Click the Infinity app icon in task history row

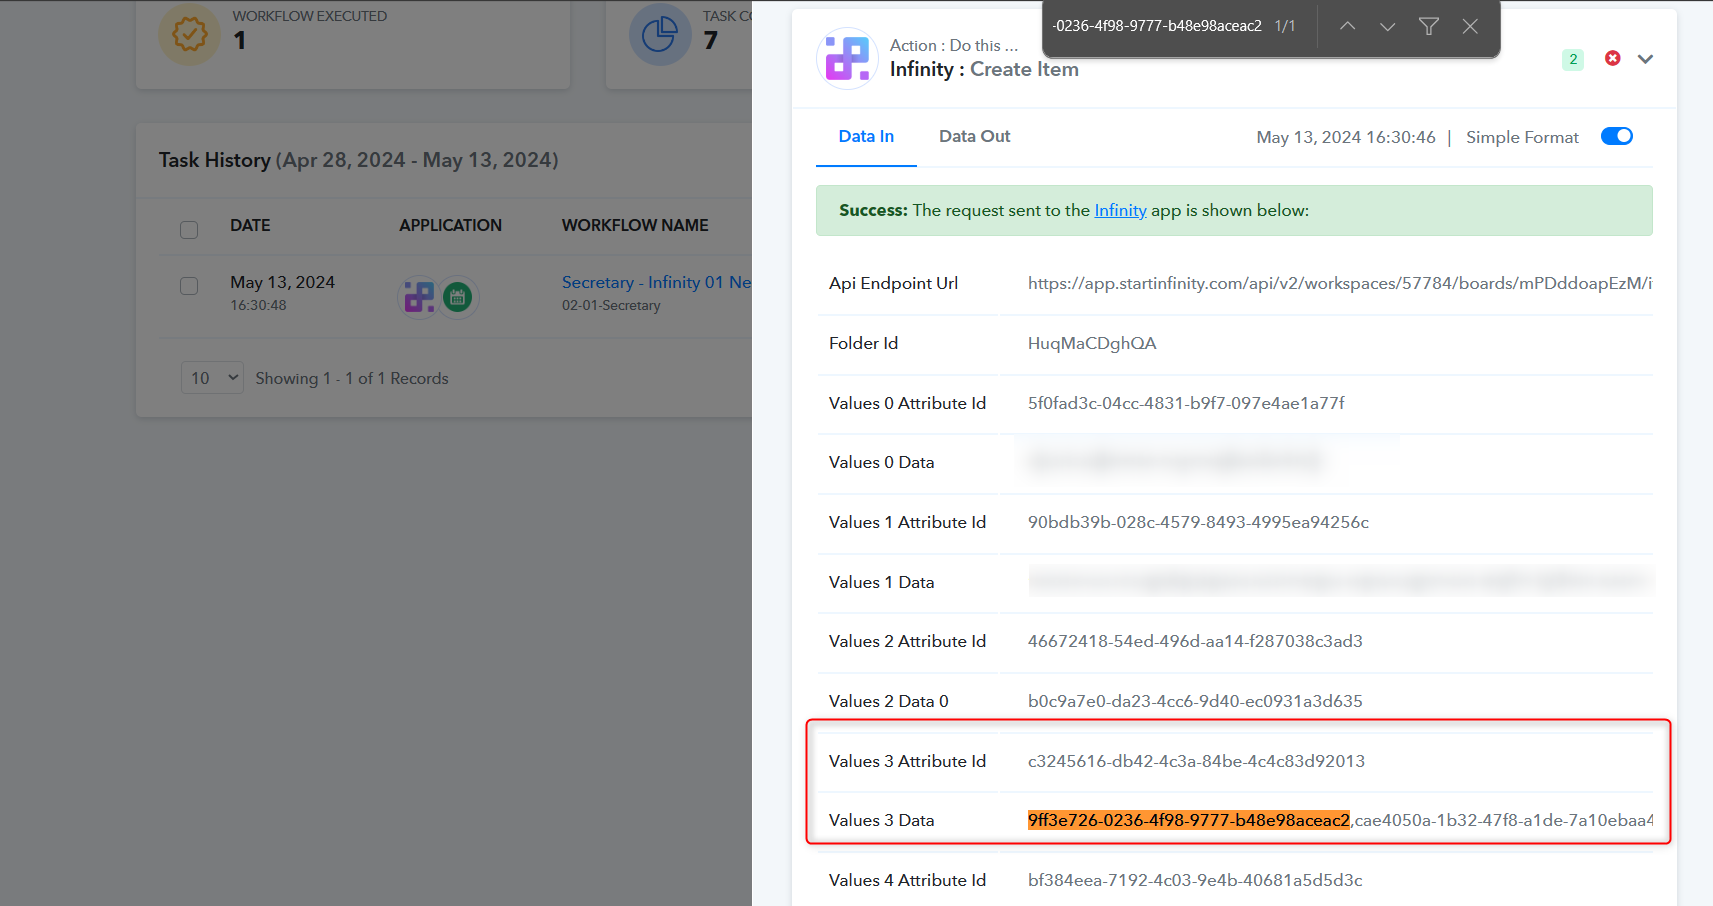(419, 296)
